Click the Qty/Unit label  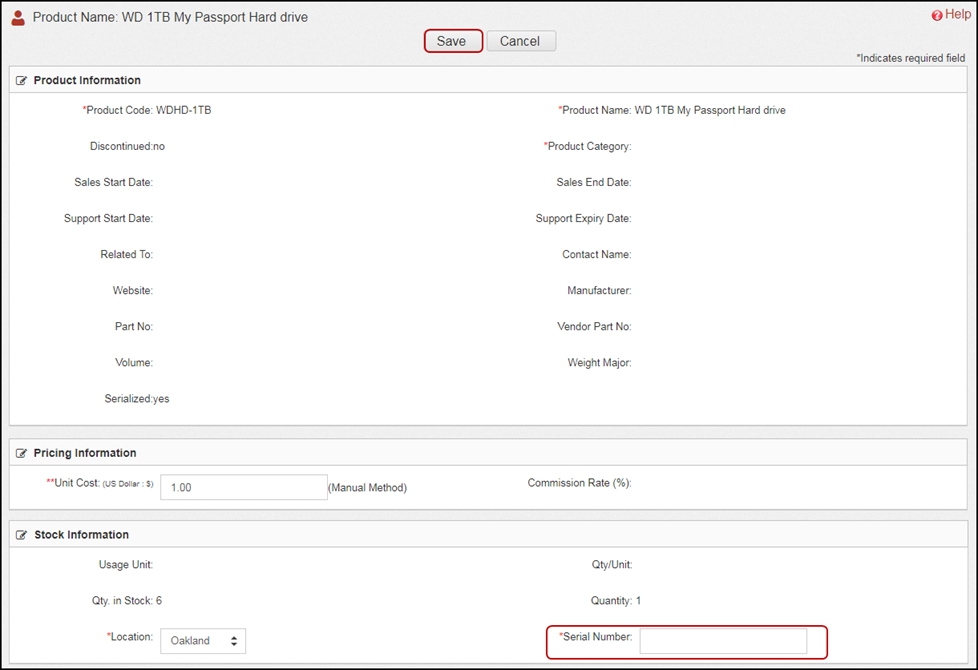[612, 565]
